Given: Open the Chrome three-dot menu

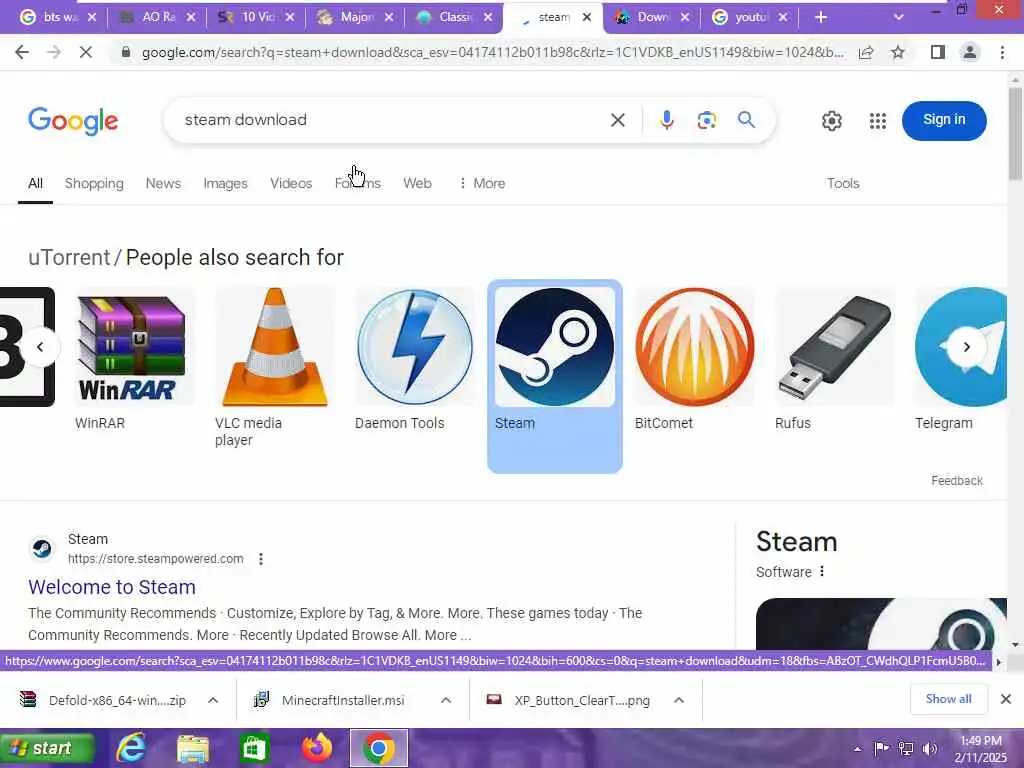Looking at the screenshot, I should 1002,52.
